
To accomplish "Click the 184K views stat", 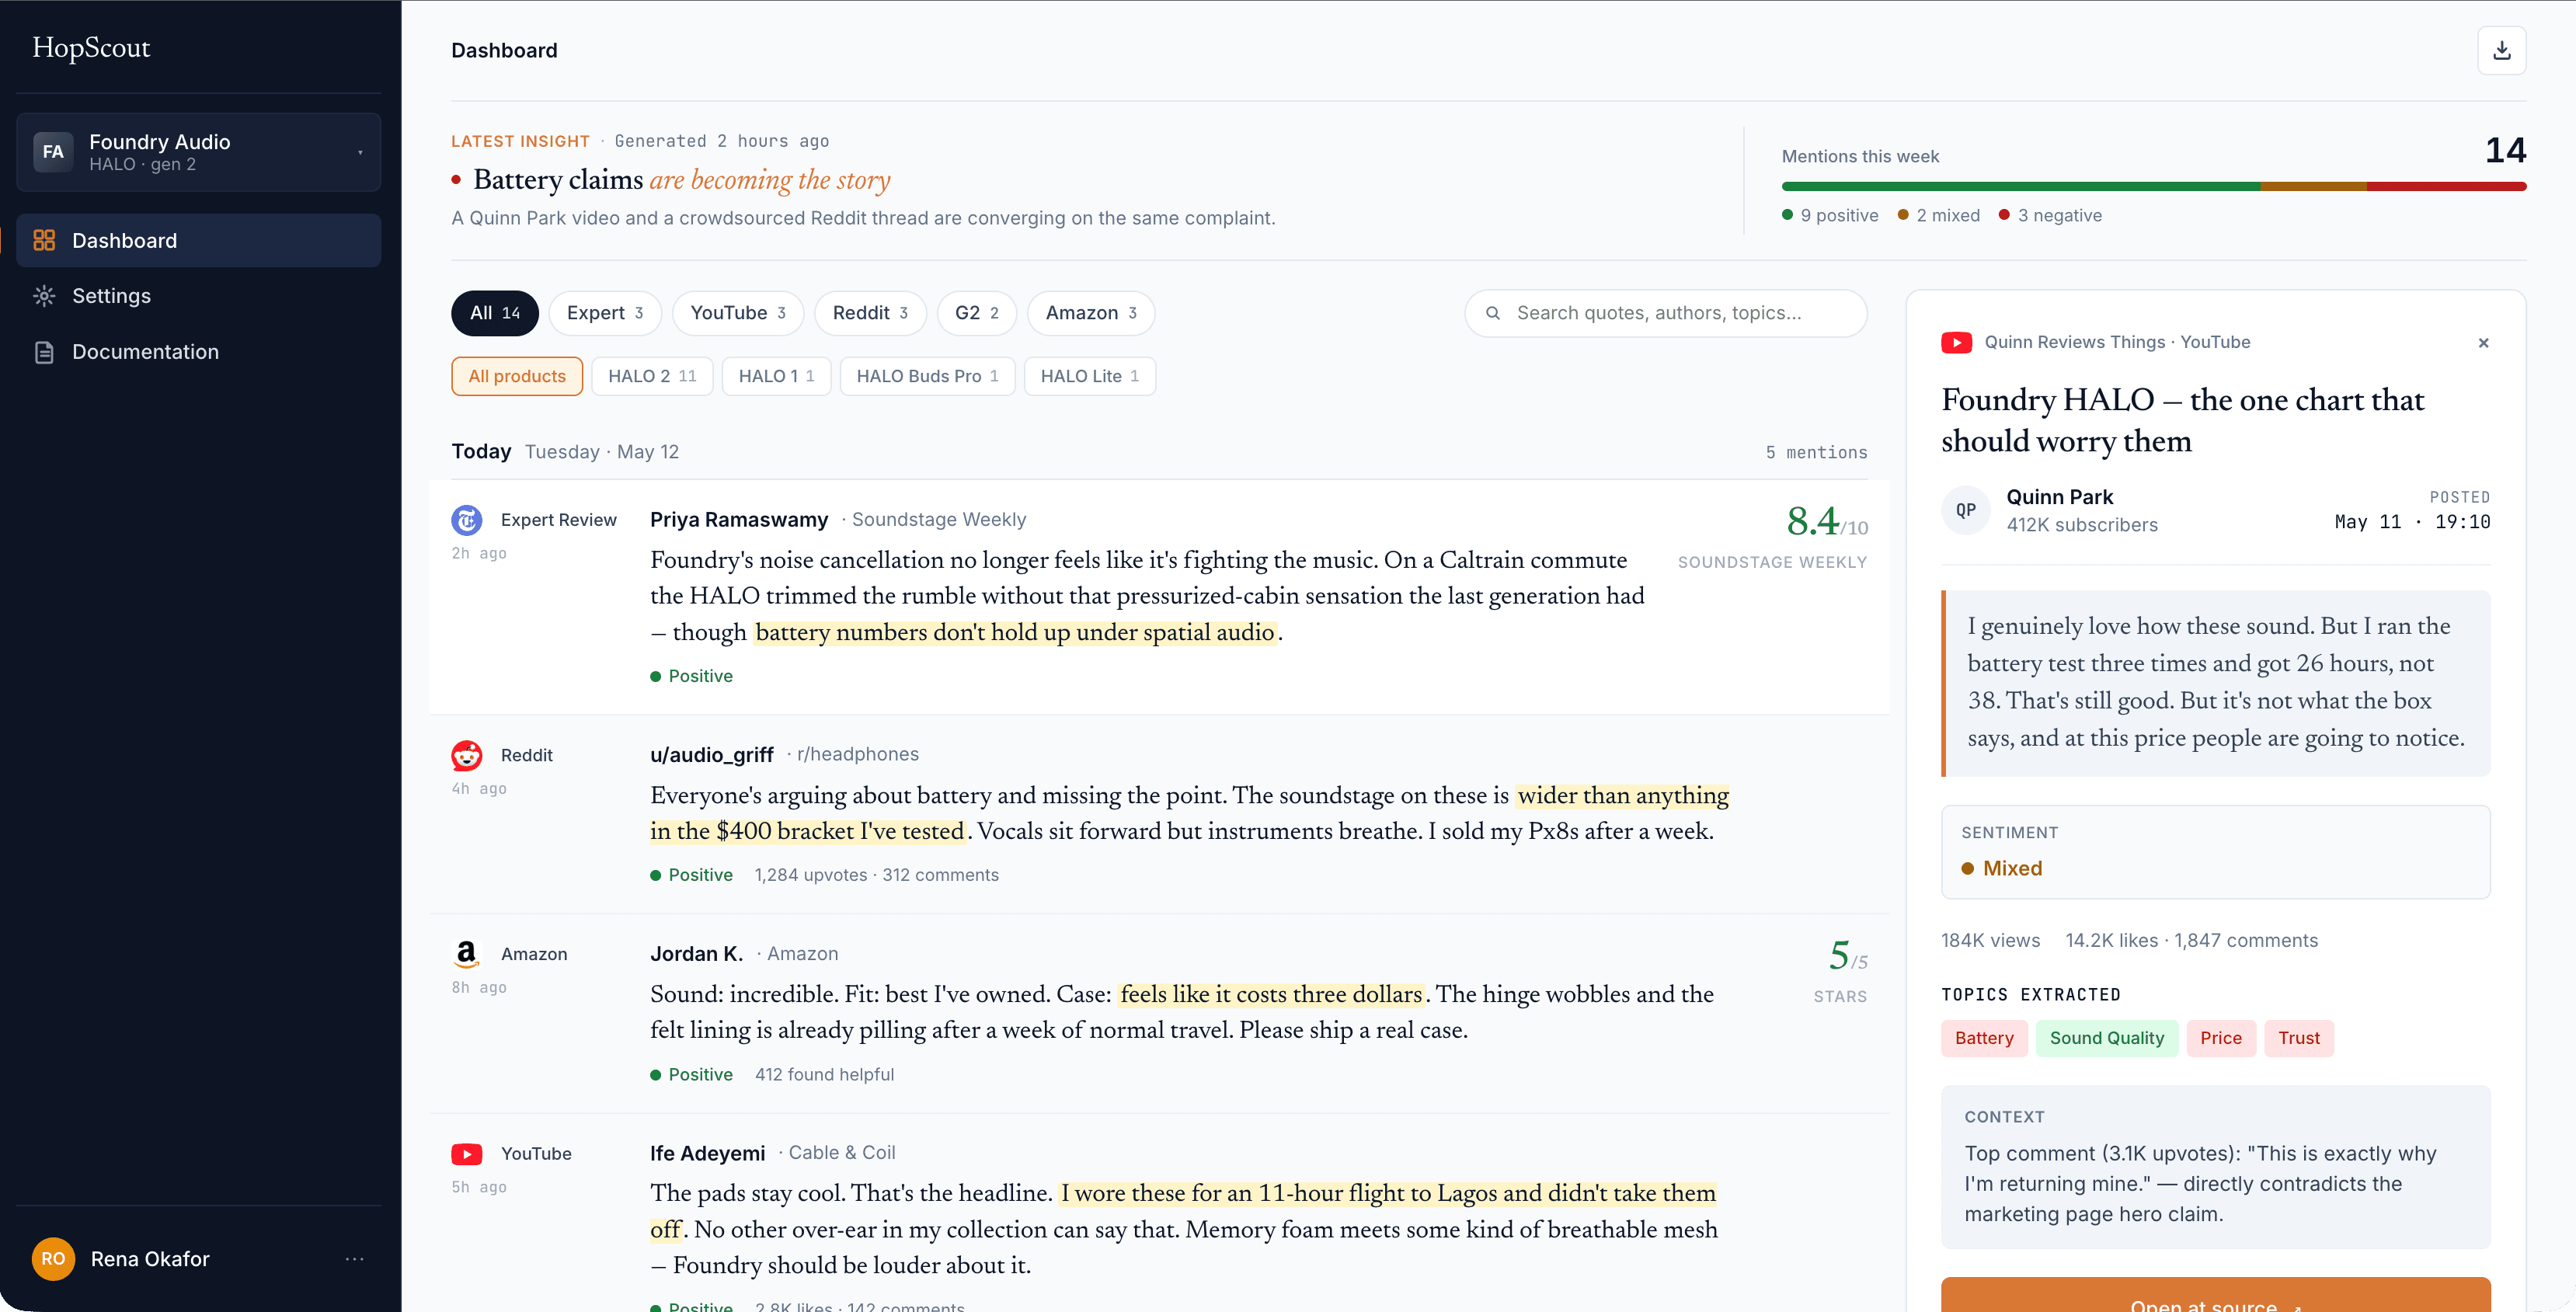I will pyautogui.click(x=1990, y=940).
